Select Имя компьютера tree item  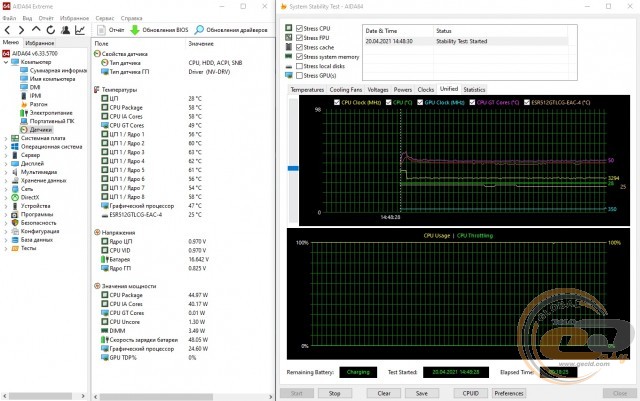tap(52, 79)
